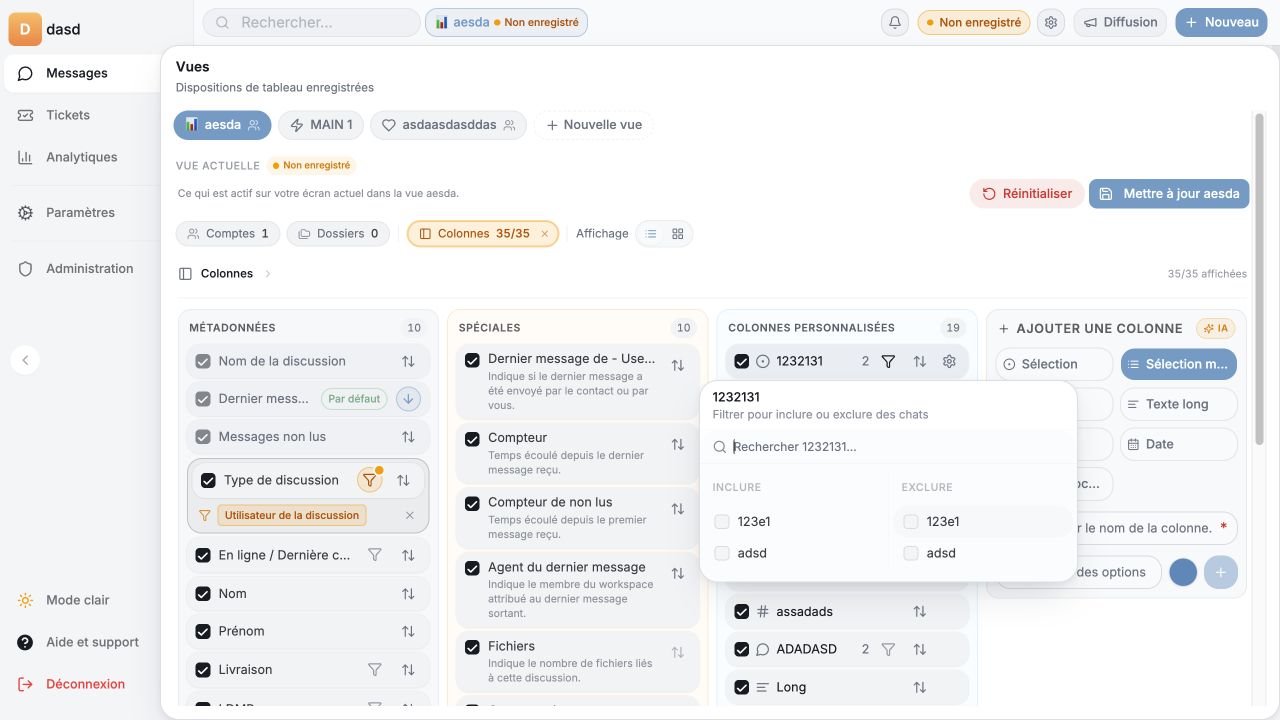The height and width of the screenshot is (720, 1280).
Task: Click Nouvelle vue button
Action: 594,125
